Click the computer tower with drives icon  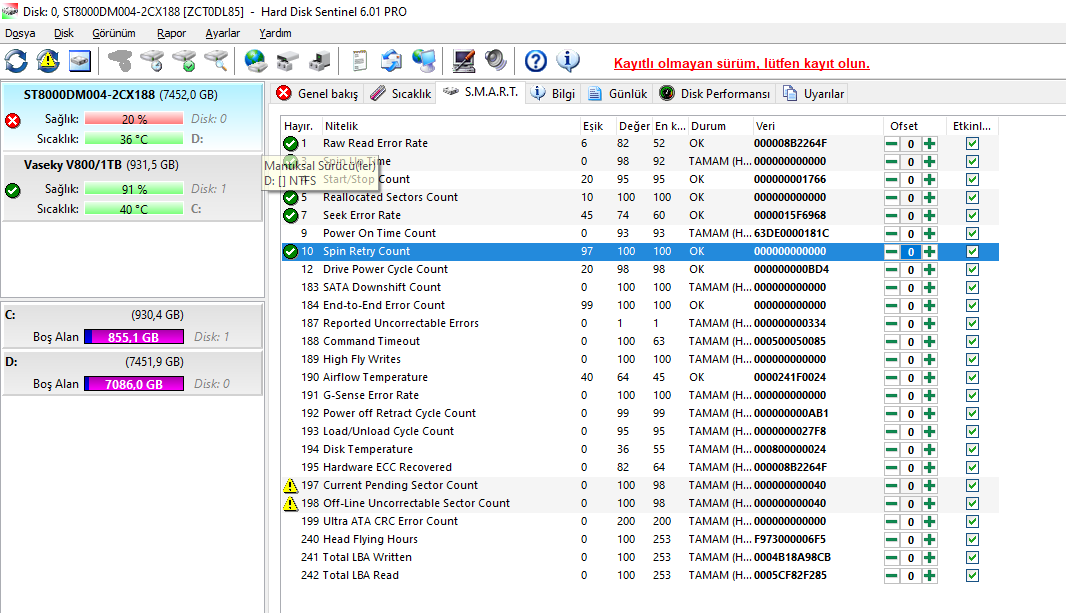tap(320, 61)
